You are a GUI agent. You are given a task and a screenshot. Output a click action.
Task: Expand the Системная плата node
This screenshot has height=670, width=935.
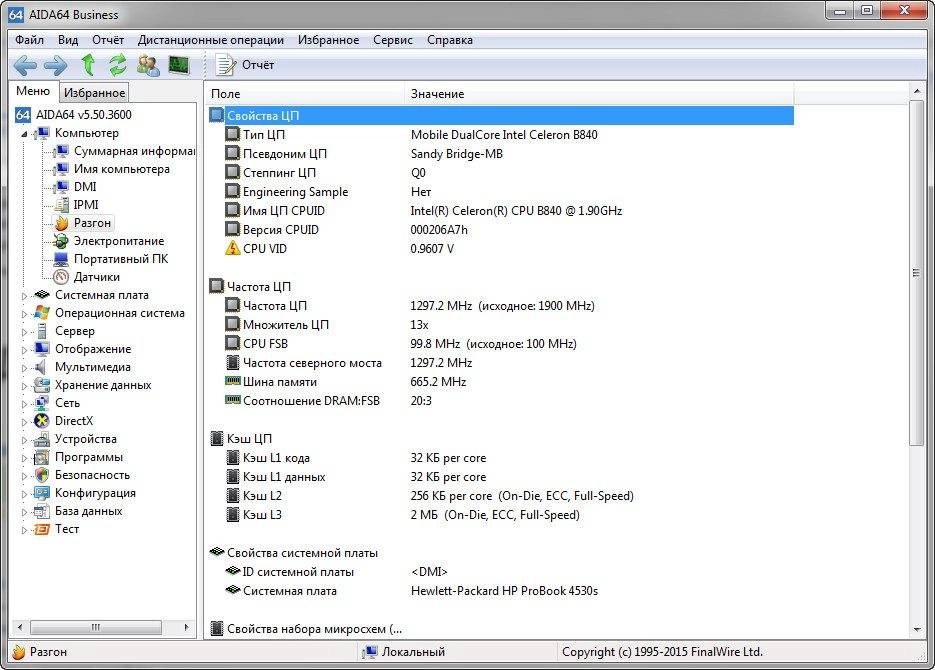pos(24,296)
